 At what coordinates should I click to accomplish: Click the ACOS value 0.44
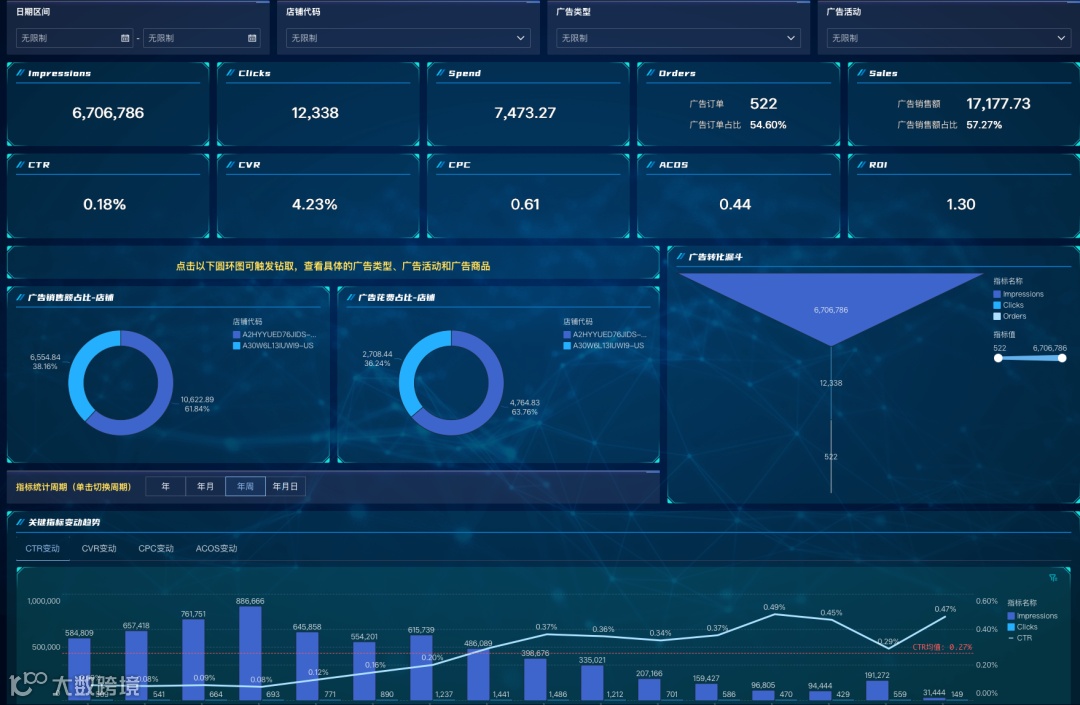pyautogui.click(x=735, y=204)
